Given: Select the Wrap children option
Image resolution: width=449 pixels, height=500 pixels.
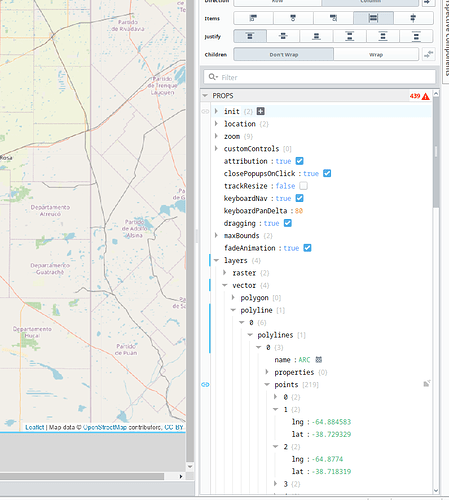Looking at the screenshot, I should click(376, 54).
